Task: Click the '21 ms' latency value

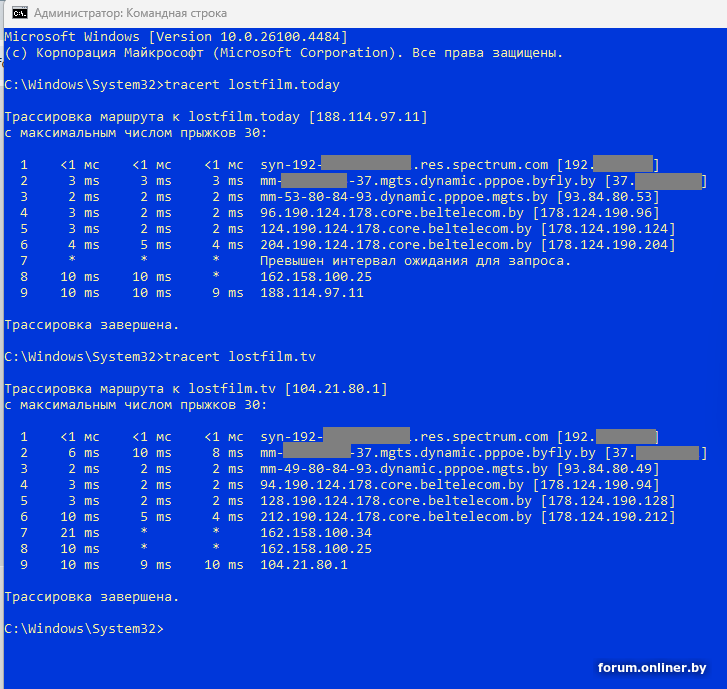Action: click(80, 533)
